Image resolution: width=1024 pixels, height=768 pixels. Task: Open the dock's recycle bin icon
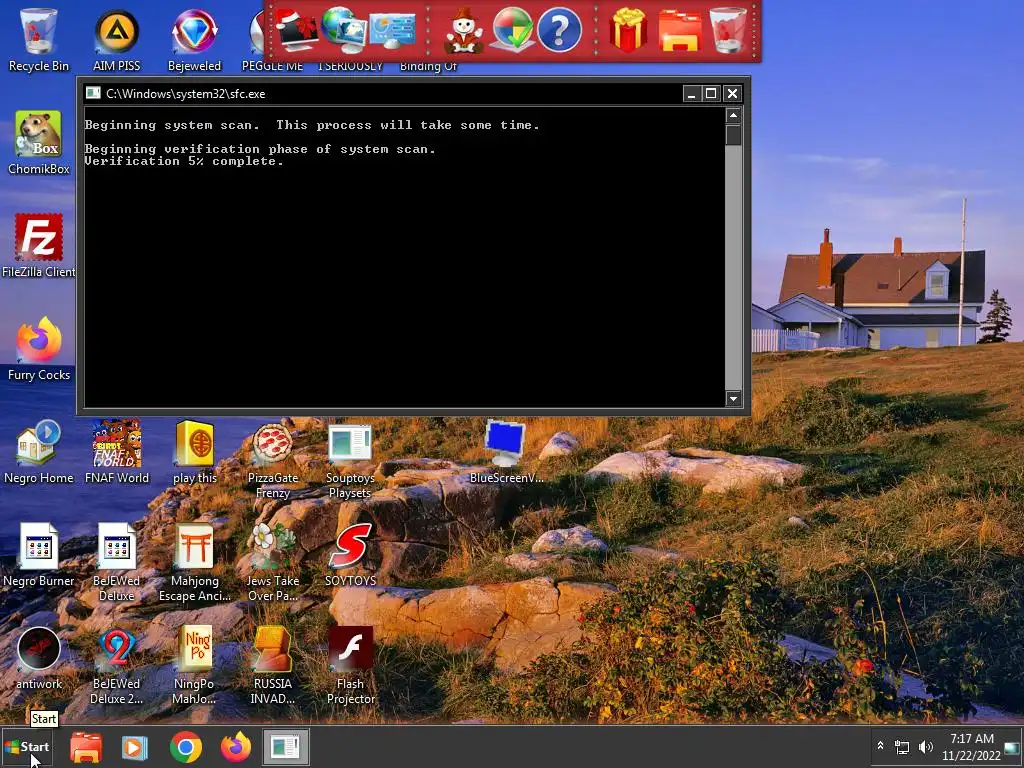[x=728, y=30]
